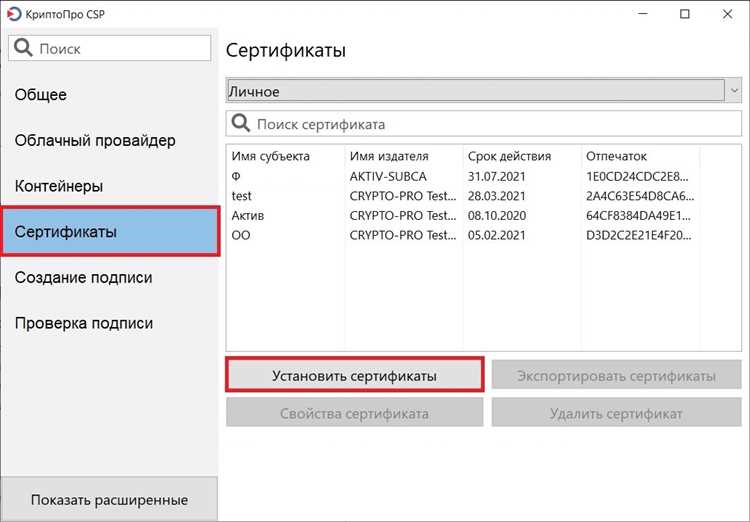Click thumbprint 64CF8384DA49E1...
This screenshot has height=522, width=750.
[638, 215]
